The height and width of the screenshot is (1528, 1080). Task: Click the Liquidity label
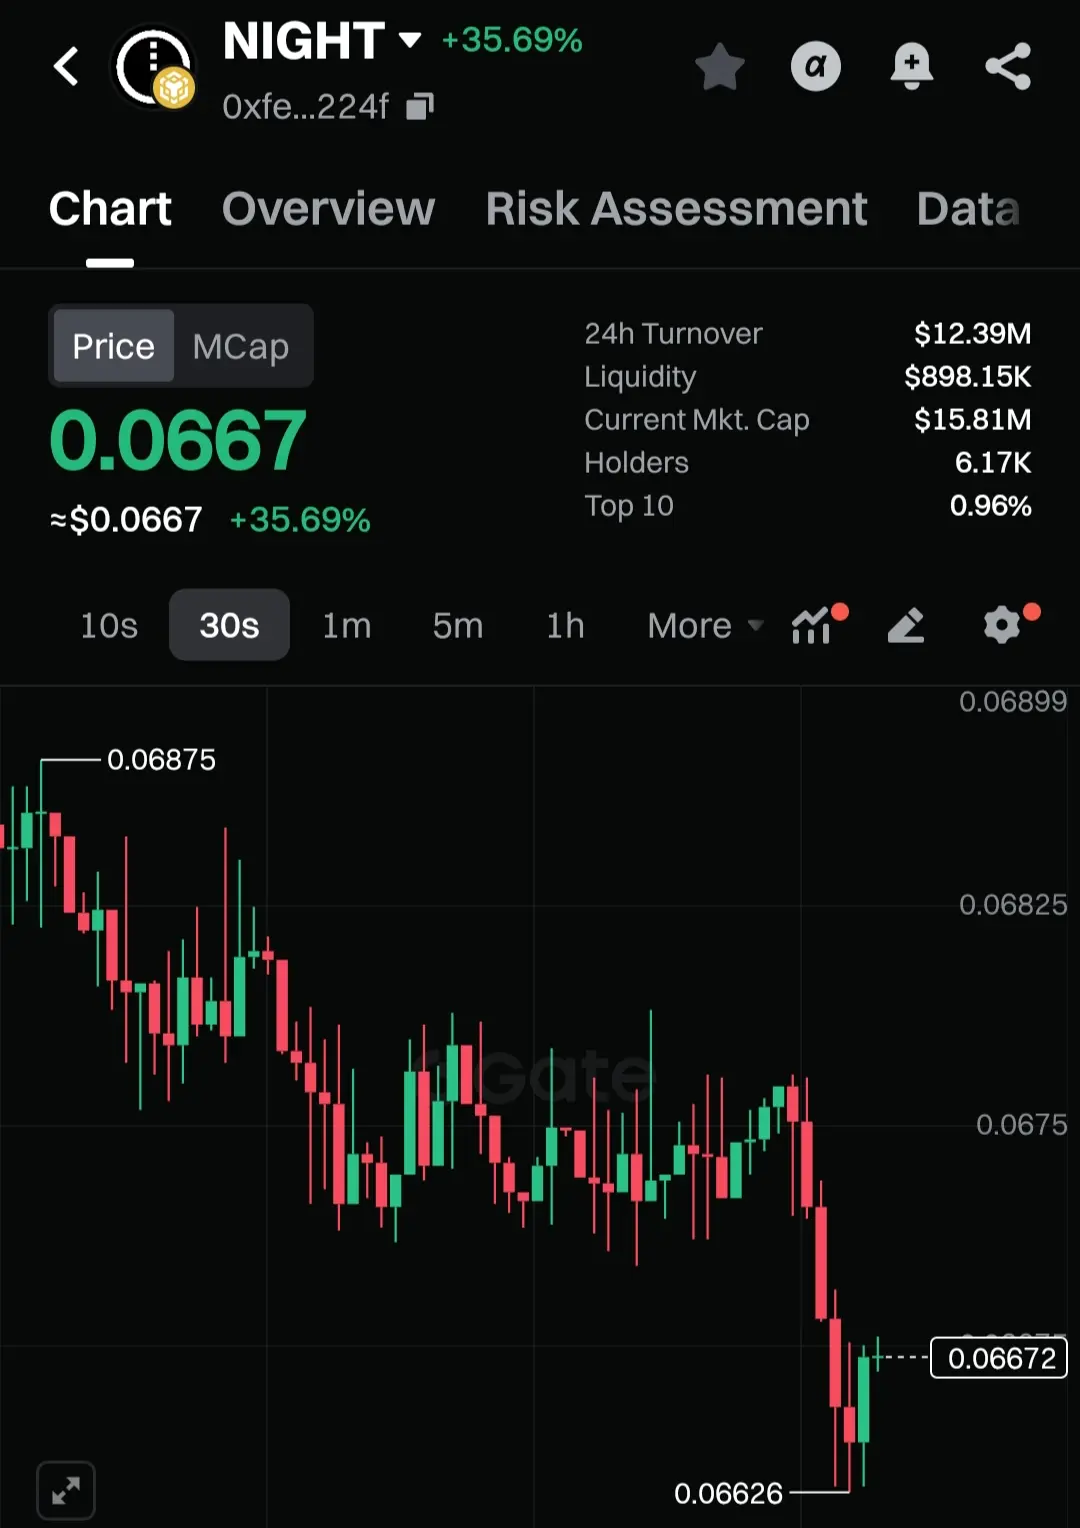tap(640, 376)
